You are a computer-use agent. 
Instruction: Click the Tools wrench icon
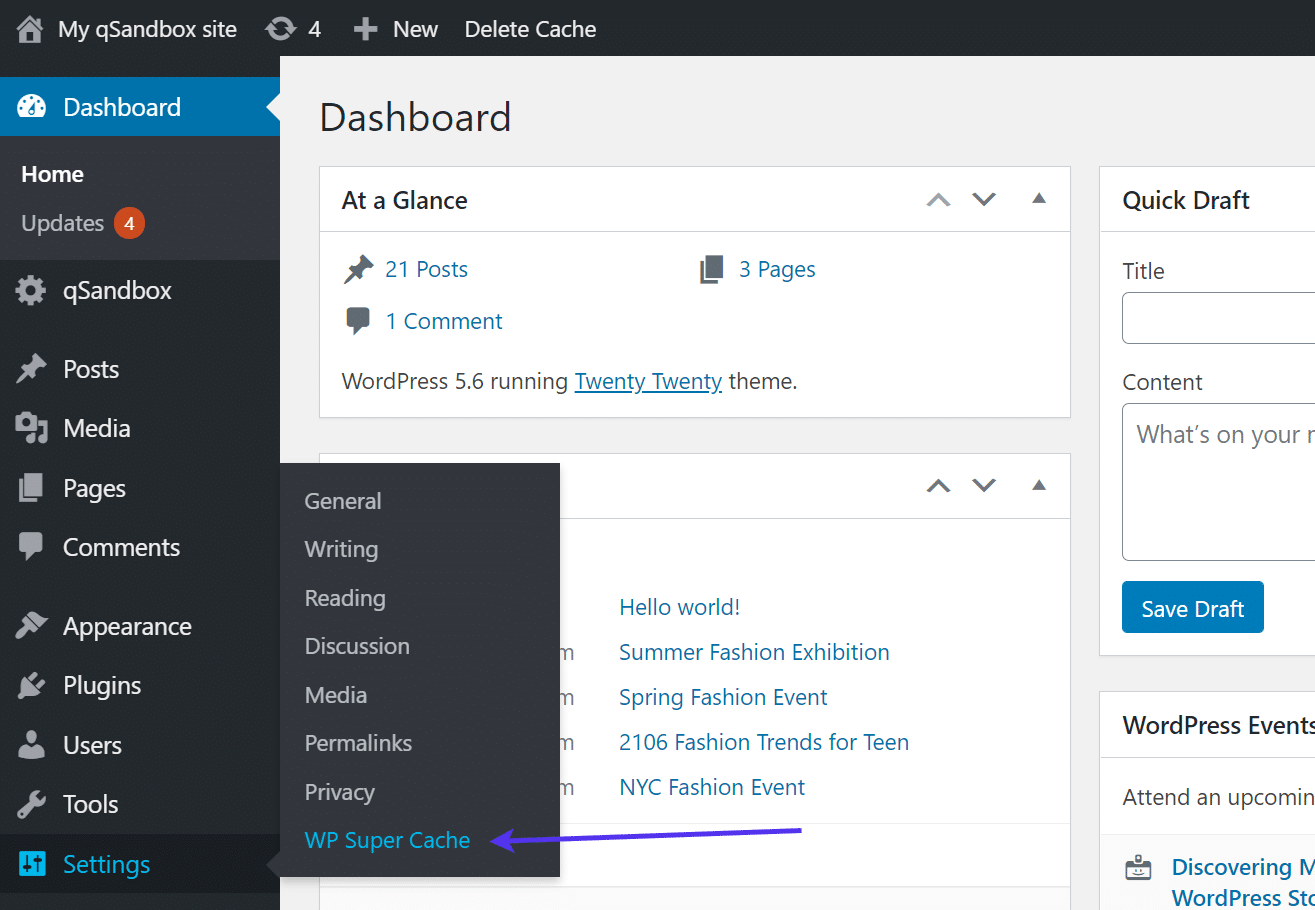coord(33,803)
